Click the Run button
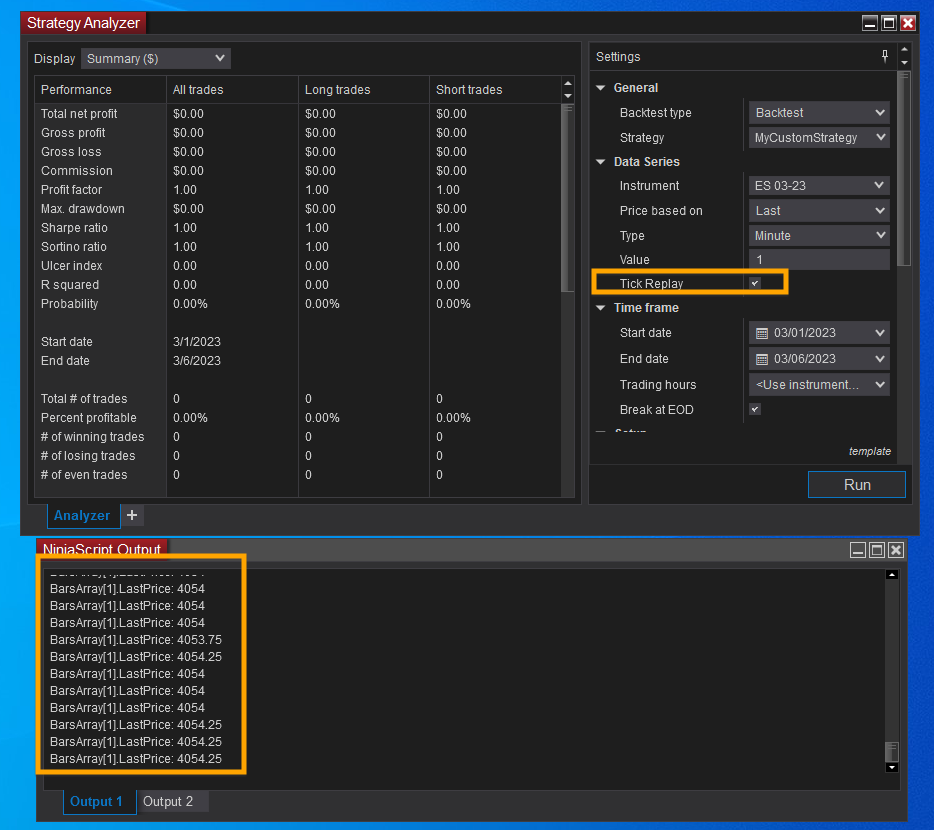The image size is (934, 830). 857,485
